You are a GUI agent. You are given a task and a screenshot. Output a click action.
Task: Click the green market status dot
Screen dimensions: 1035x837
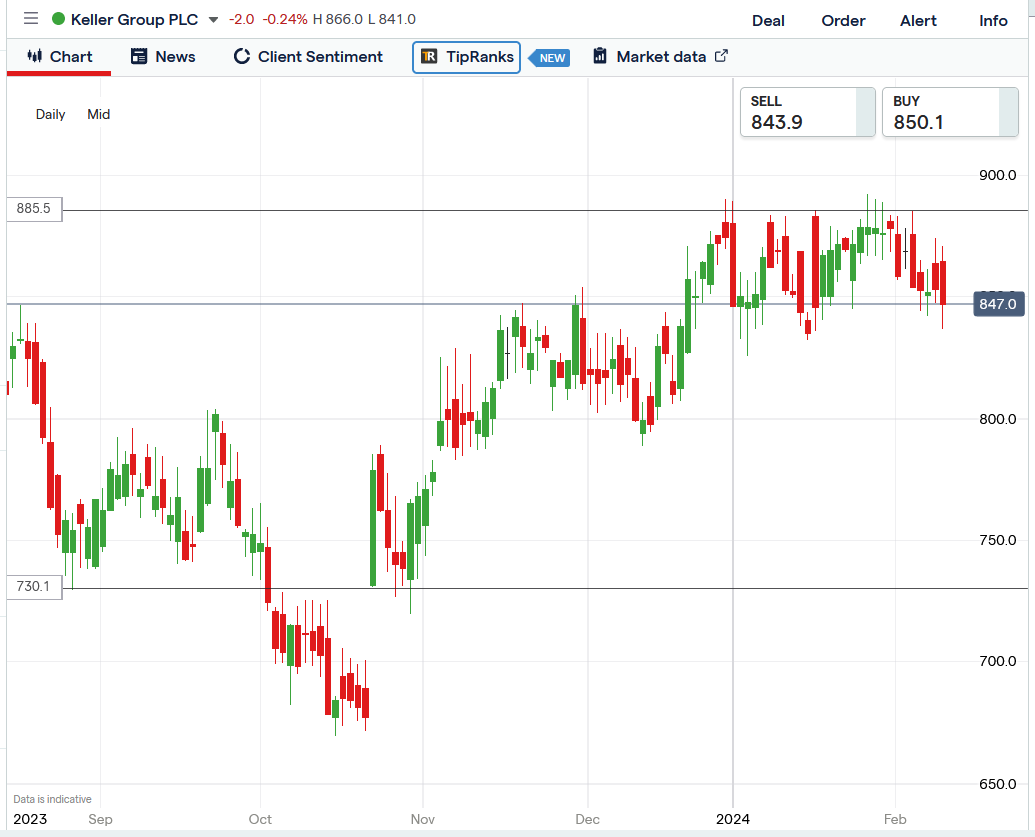(x=58, y=18)
